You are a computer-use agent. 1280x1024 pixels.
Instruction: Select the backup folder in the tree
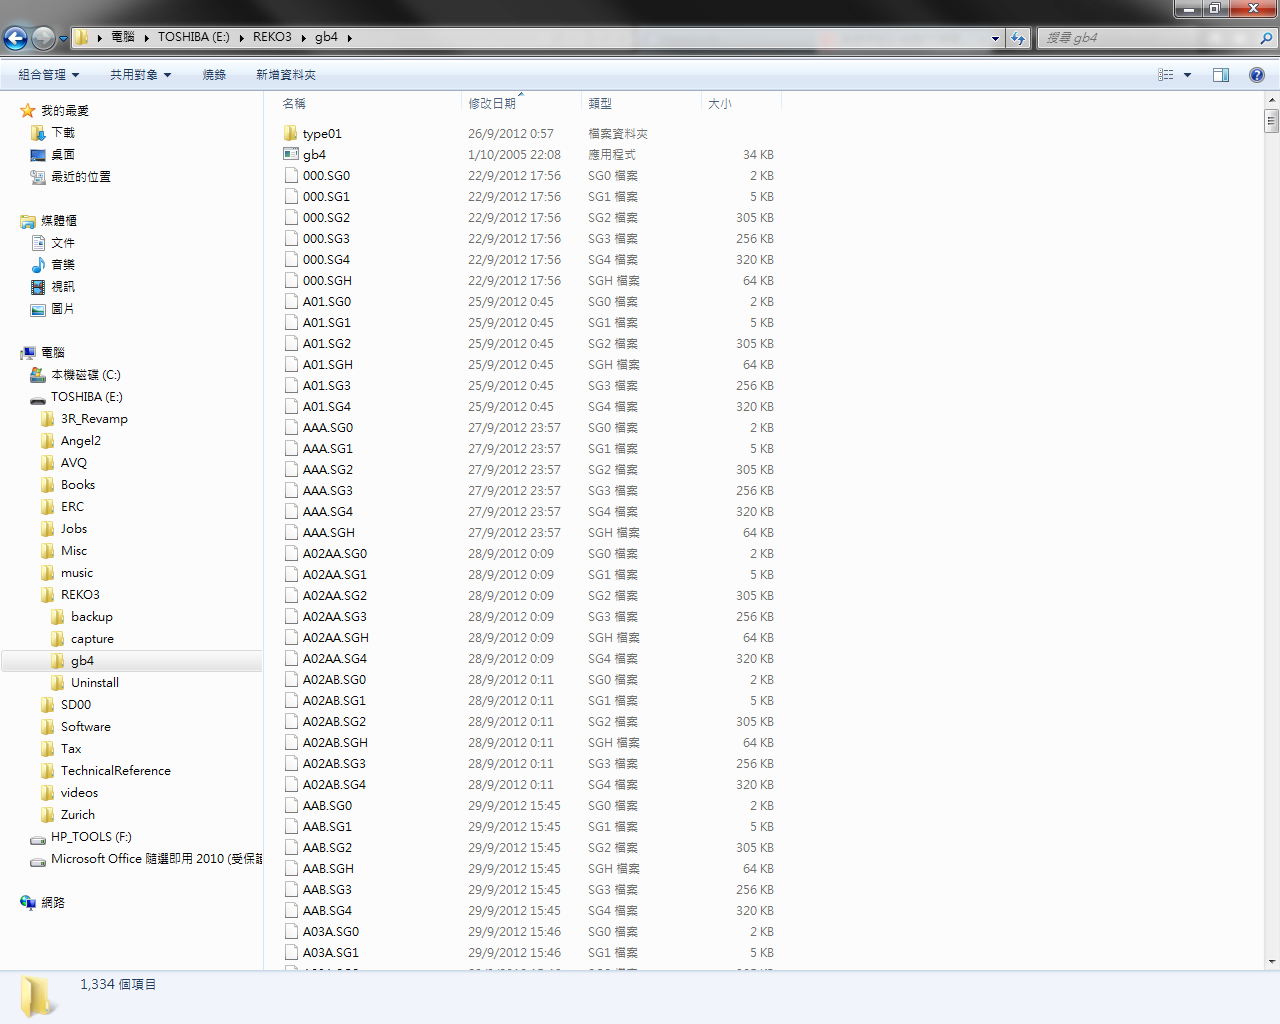(91, 617)
